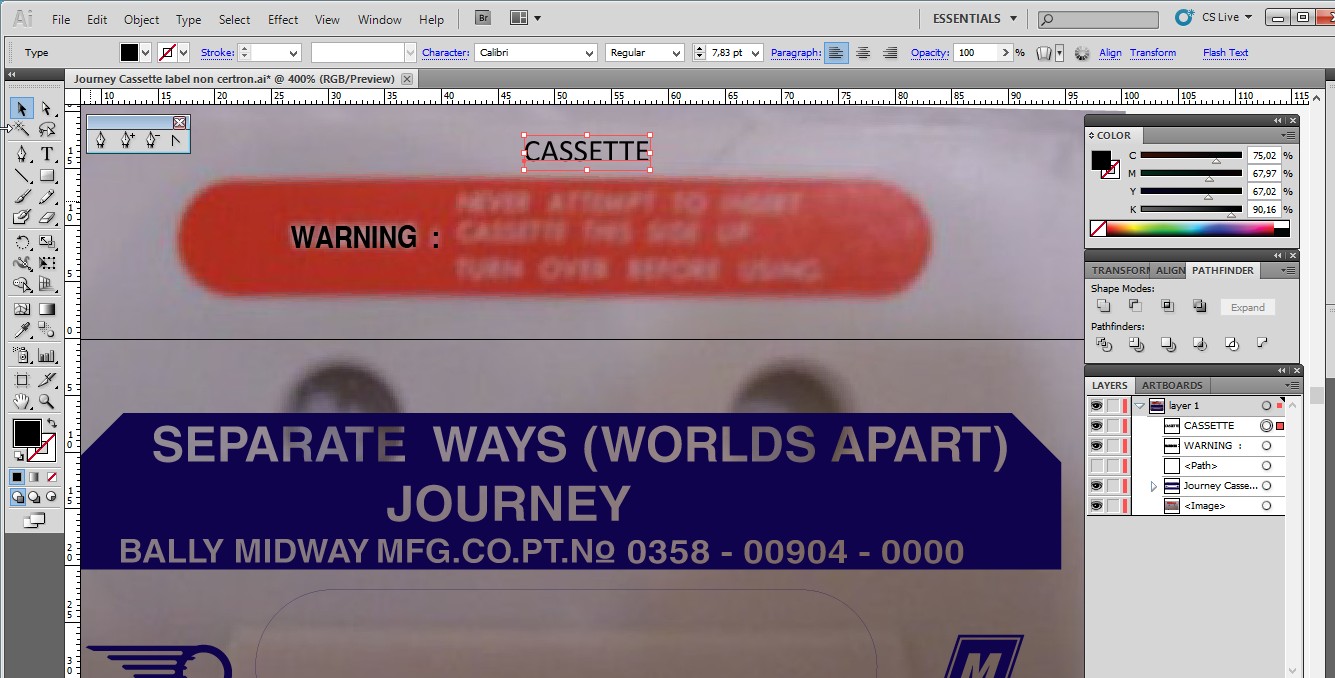
Task: Select the Eyedropper tool
Action: [x=22, y=331]
